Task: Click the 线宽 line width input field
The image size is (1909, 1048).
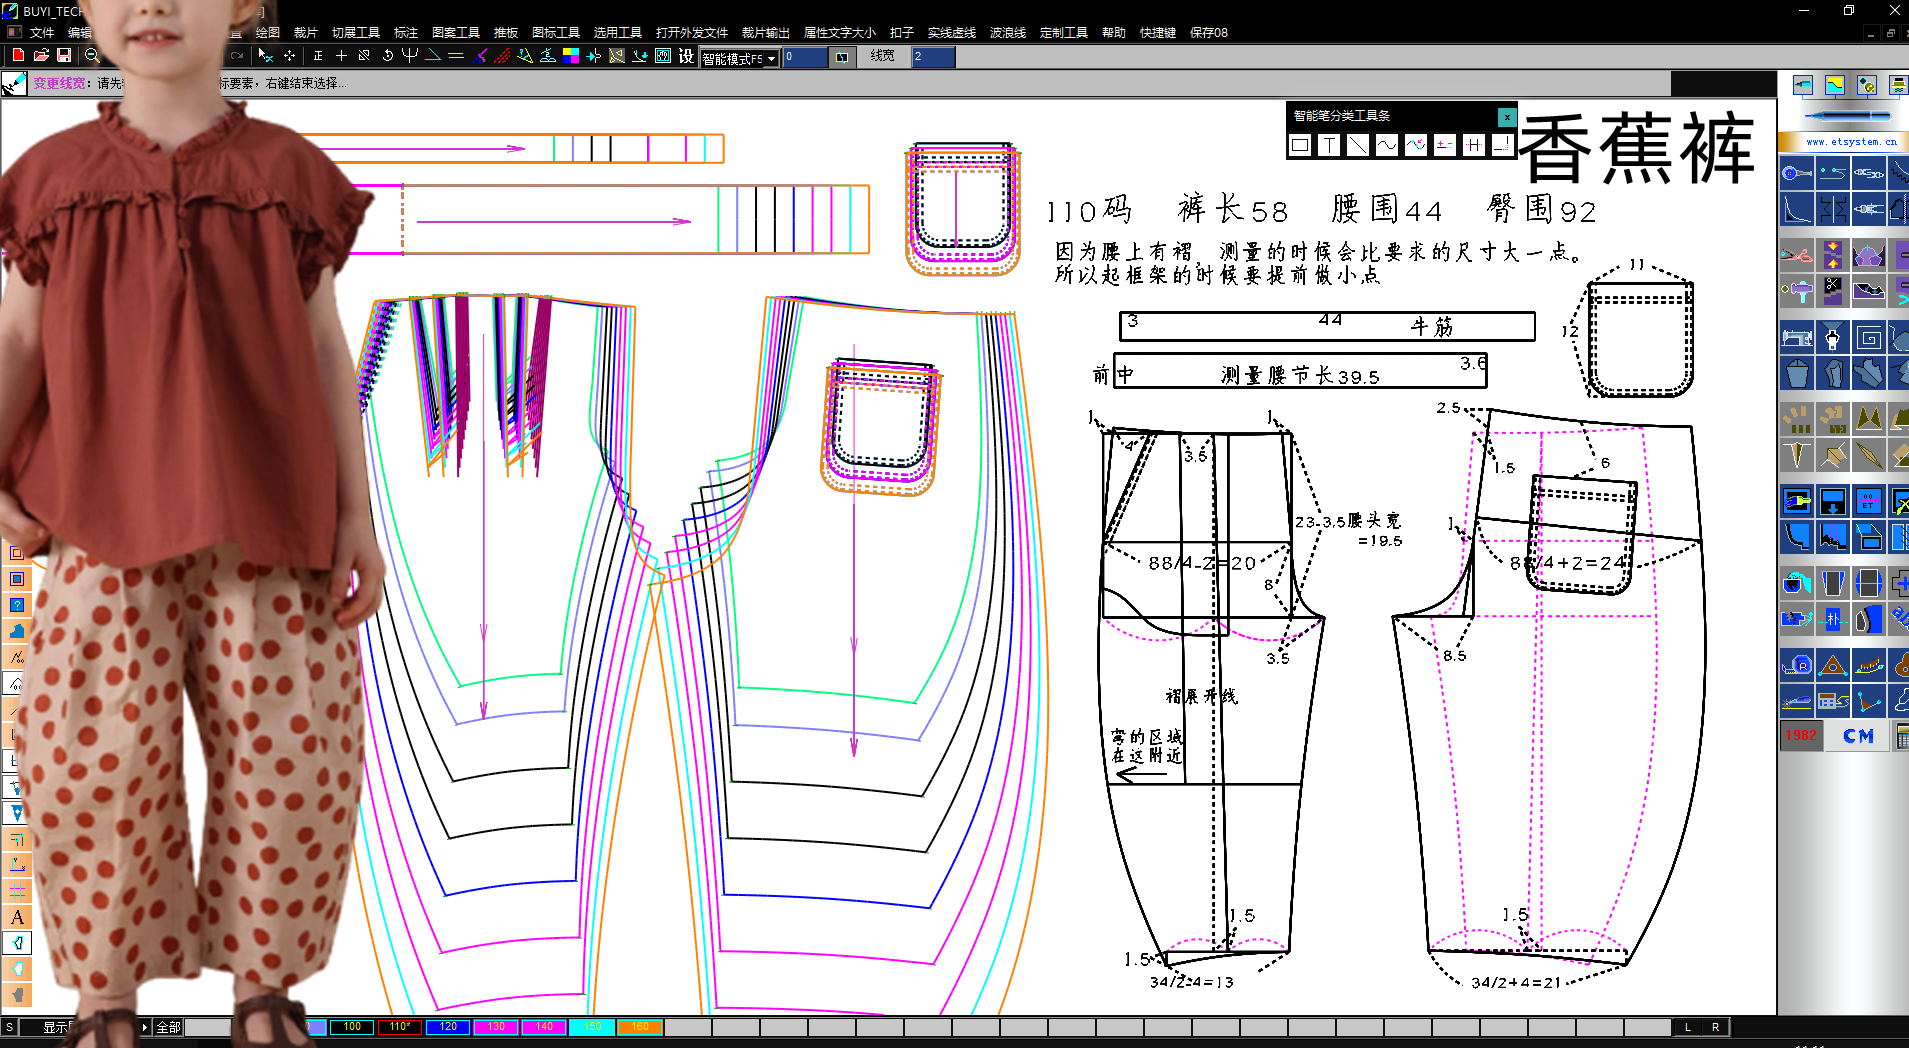Action: pyautogui.click(x=934, y=57)
